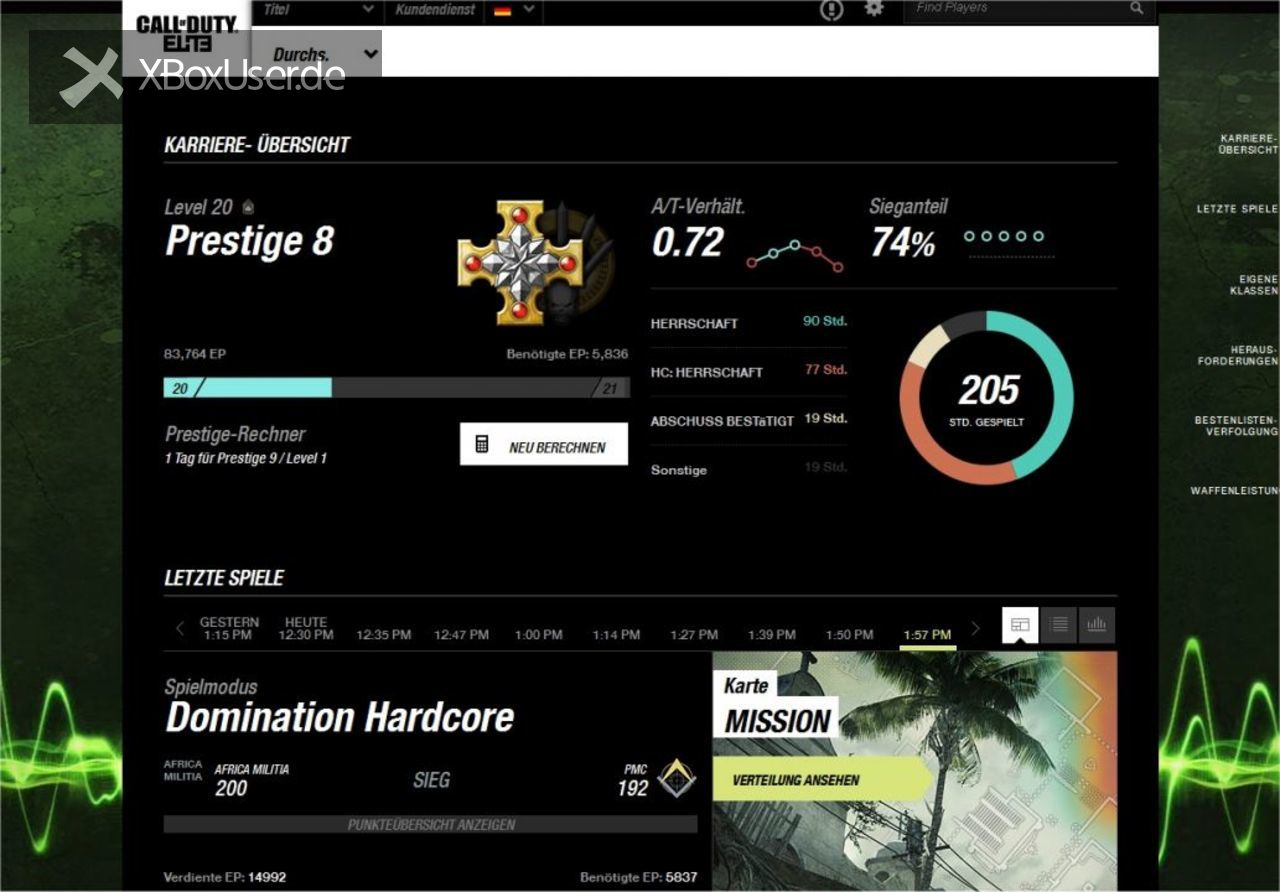Open the alert notification icon
Viewport: 1280px width, 892px height.
tap(832, 9)
